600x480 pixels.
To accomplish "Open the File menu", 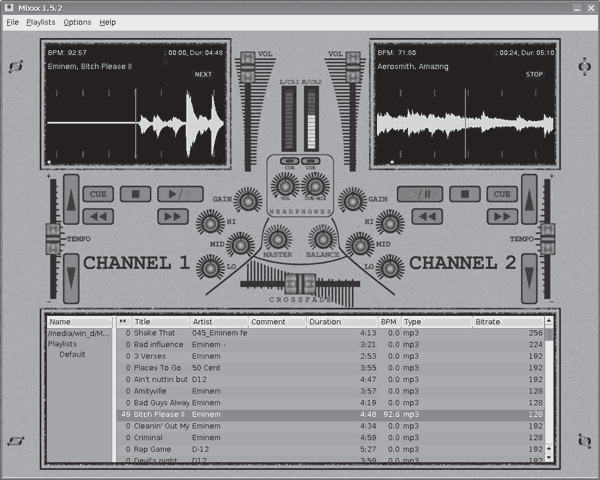I will tap(12, 22).
